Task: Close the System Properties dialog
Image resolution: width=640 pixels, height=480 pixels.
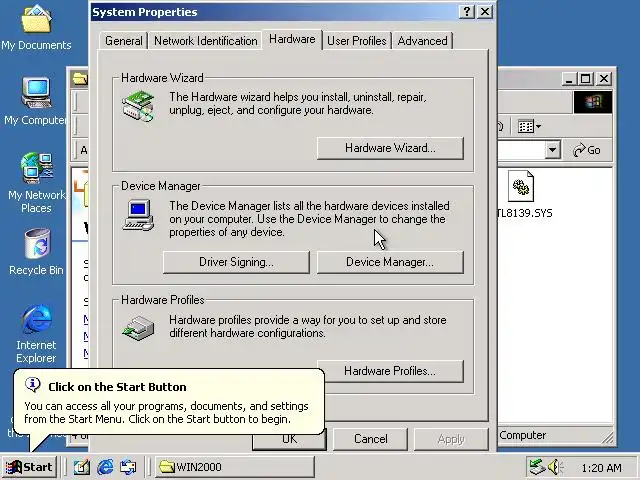Action: (x=485, y=11)
